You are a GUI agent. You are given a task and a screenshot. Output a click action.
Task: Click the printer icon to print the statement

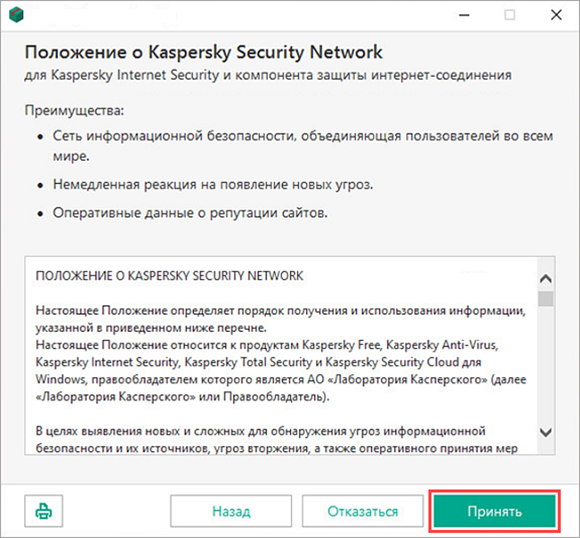[x=44, y=511]
